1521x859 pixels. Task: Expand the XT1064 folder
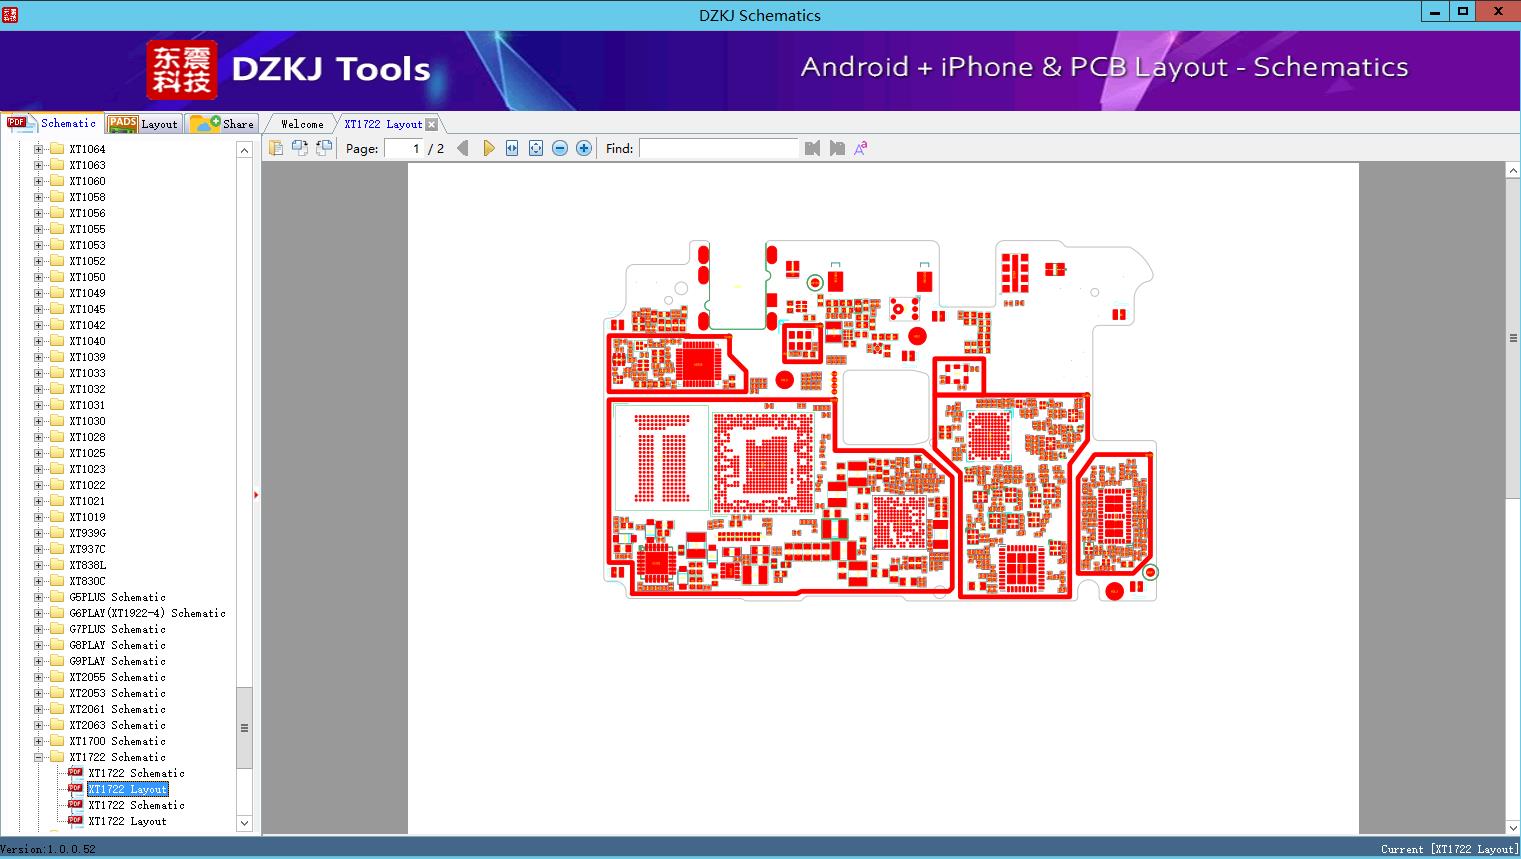39,149
